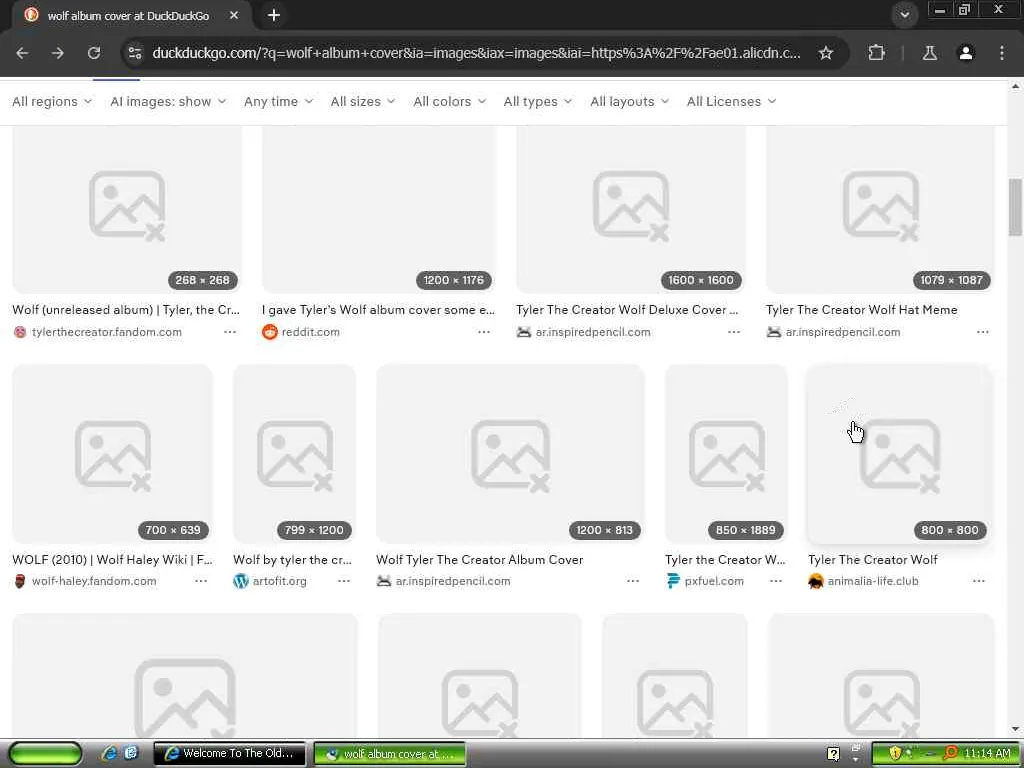Click the green Start button on taskbar

point(45,753)
